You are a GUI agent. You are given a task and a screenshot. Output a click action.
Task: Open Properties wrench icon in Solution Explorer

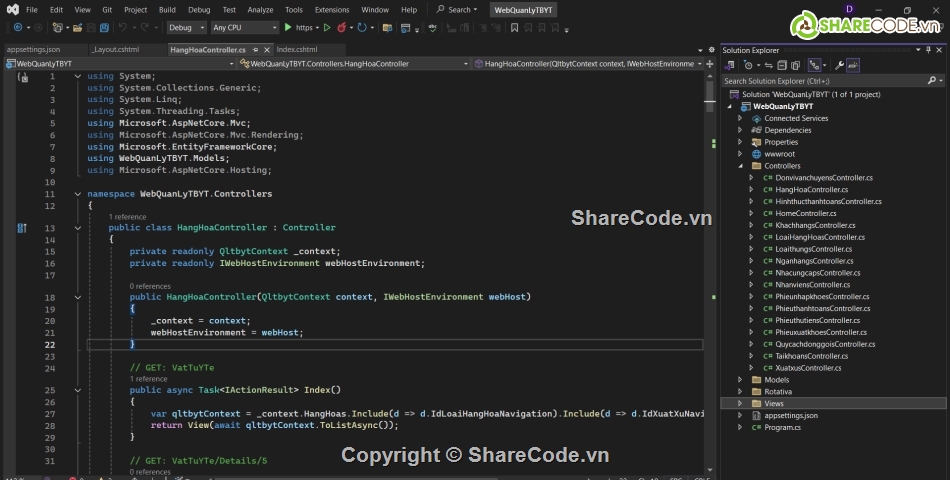[x=839, y=65]
